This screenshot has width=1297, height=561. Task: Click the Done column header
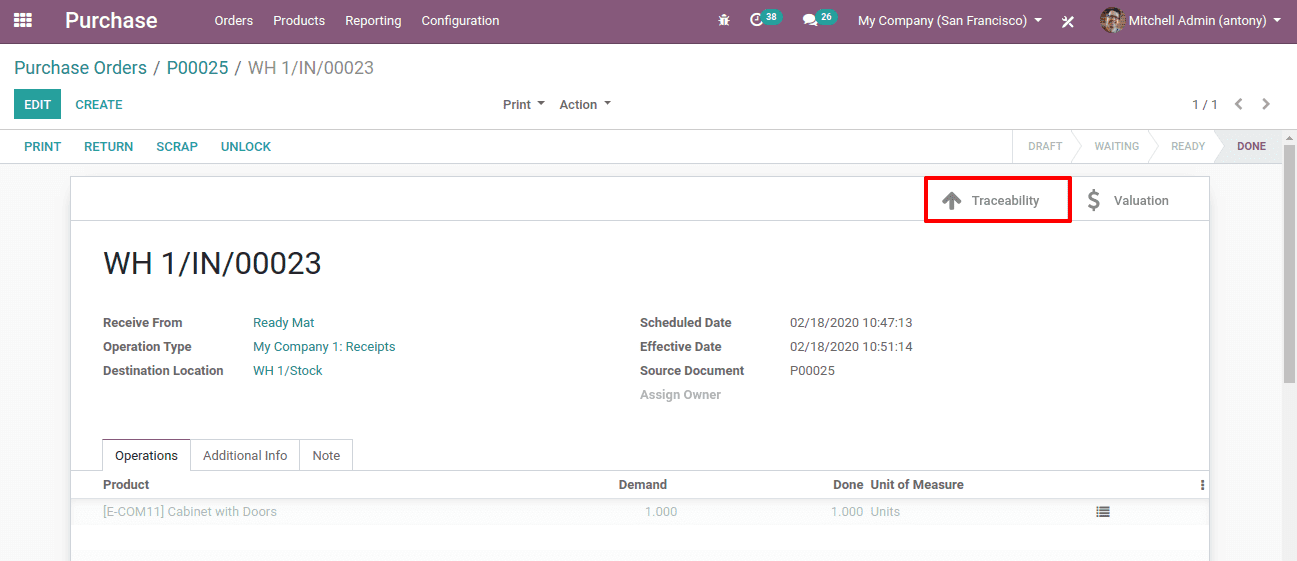click(848, 485)
